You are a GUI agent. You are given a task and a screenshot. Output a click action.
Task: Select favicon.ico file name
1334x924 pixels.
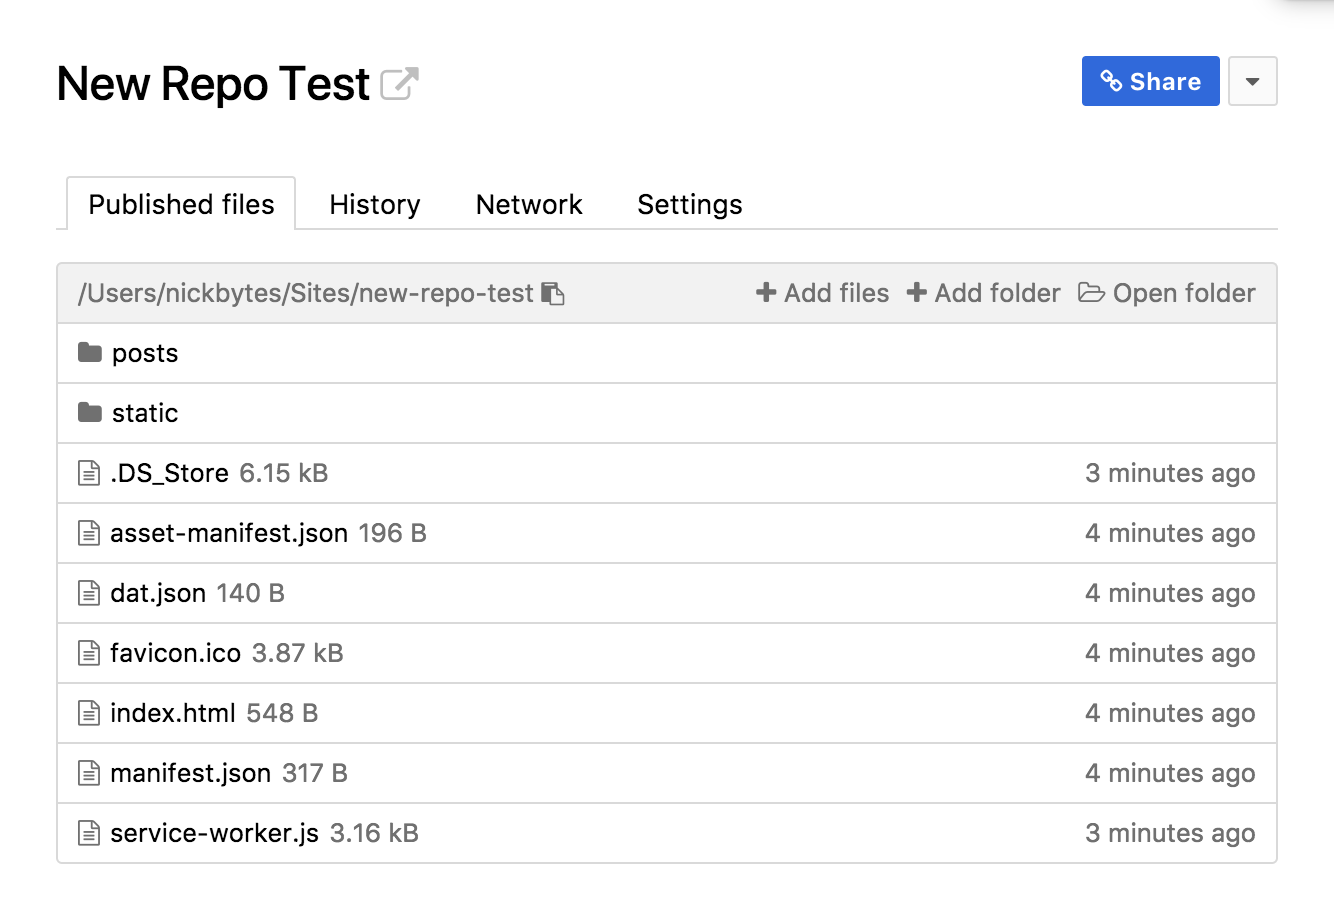176,653
